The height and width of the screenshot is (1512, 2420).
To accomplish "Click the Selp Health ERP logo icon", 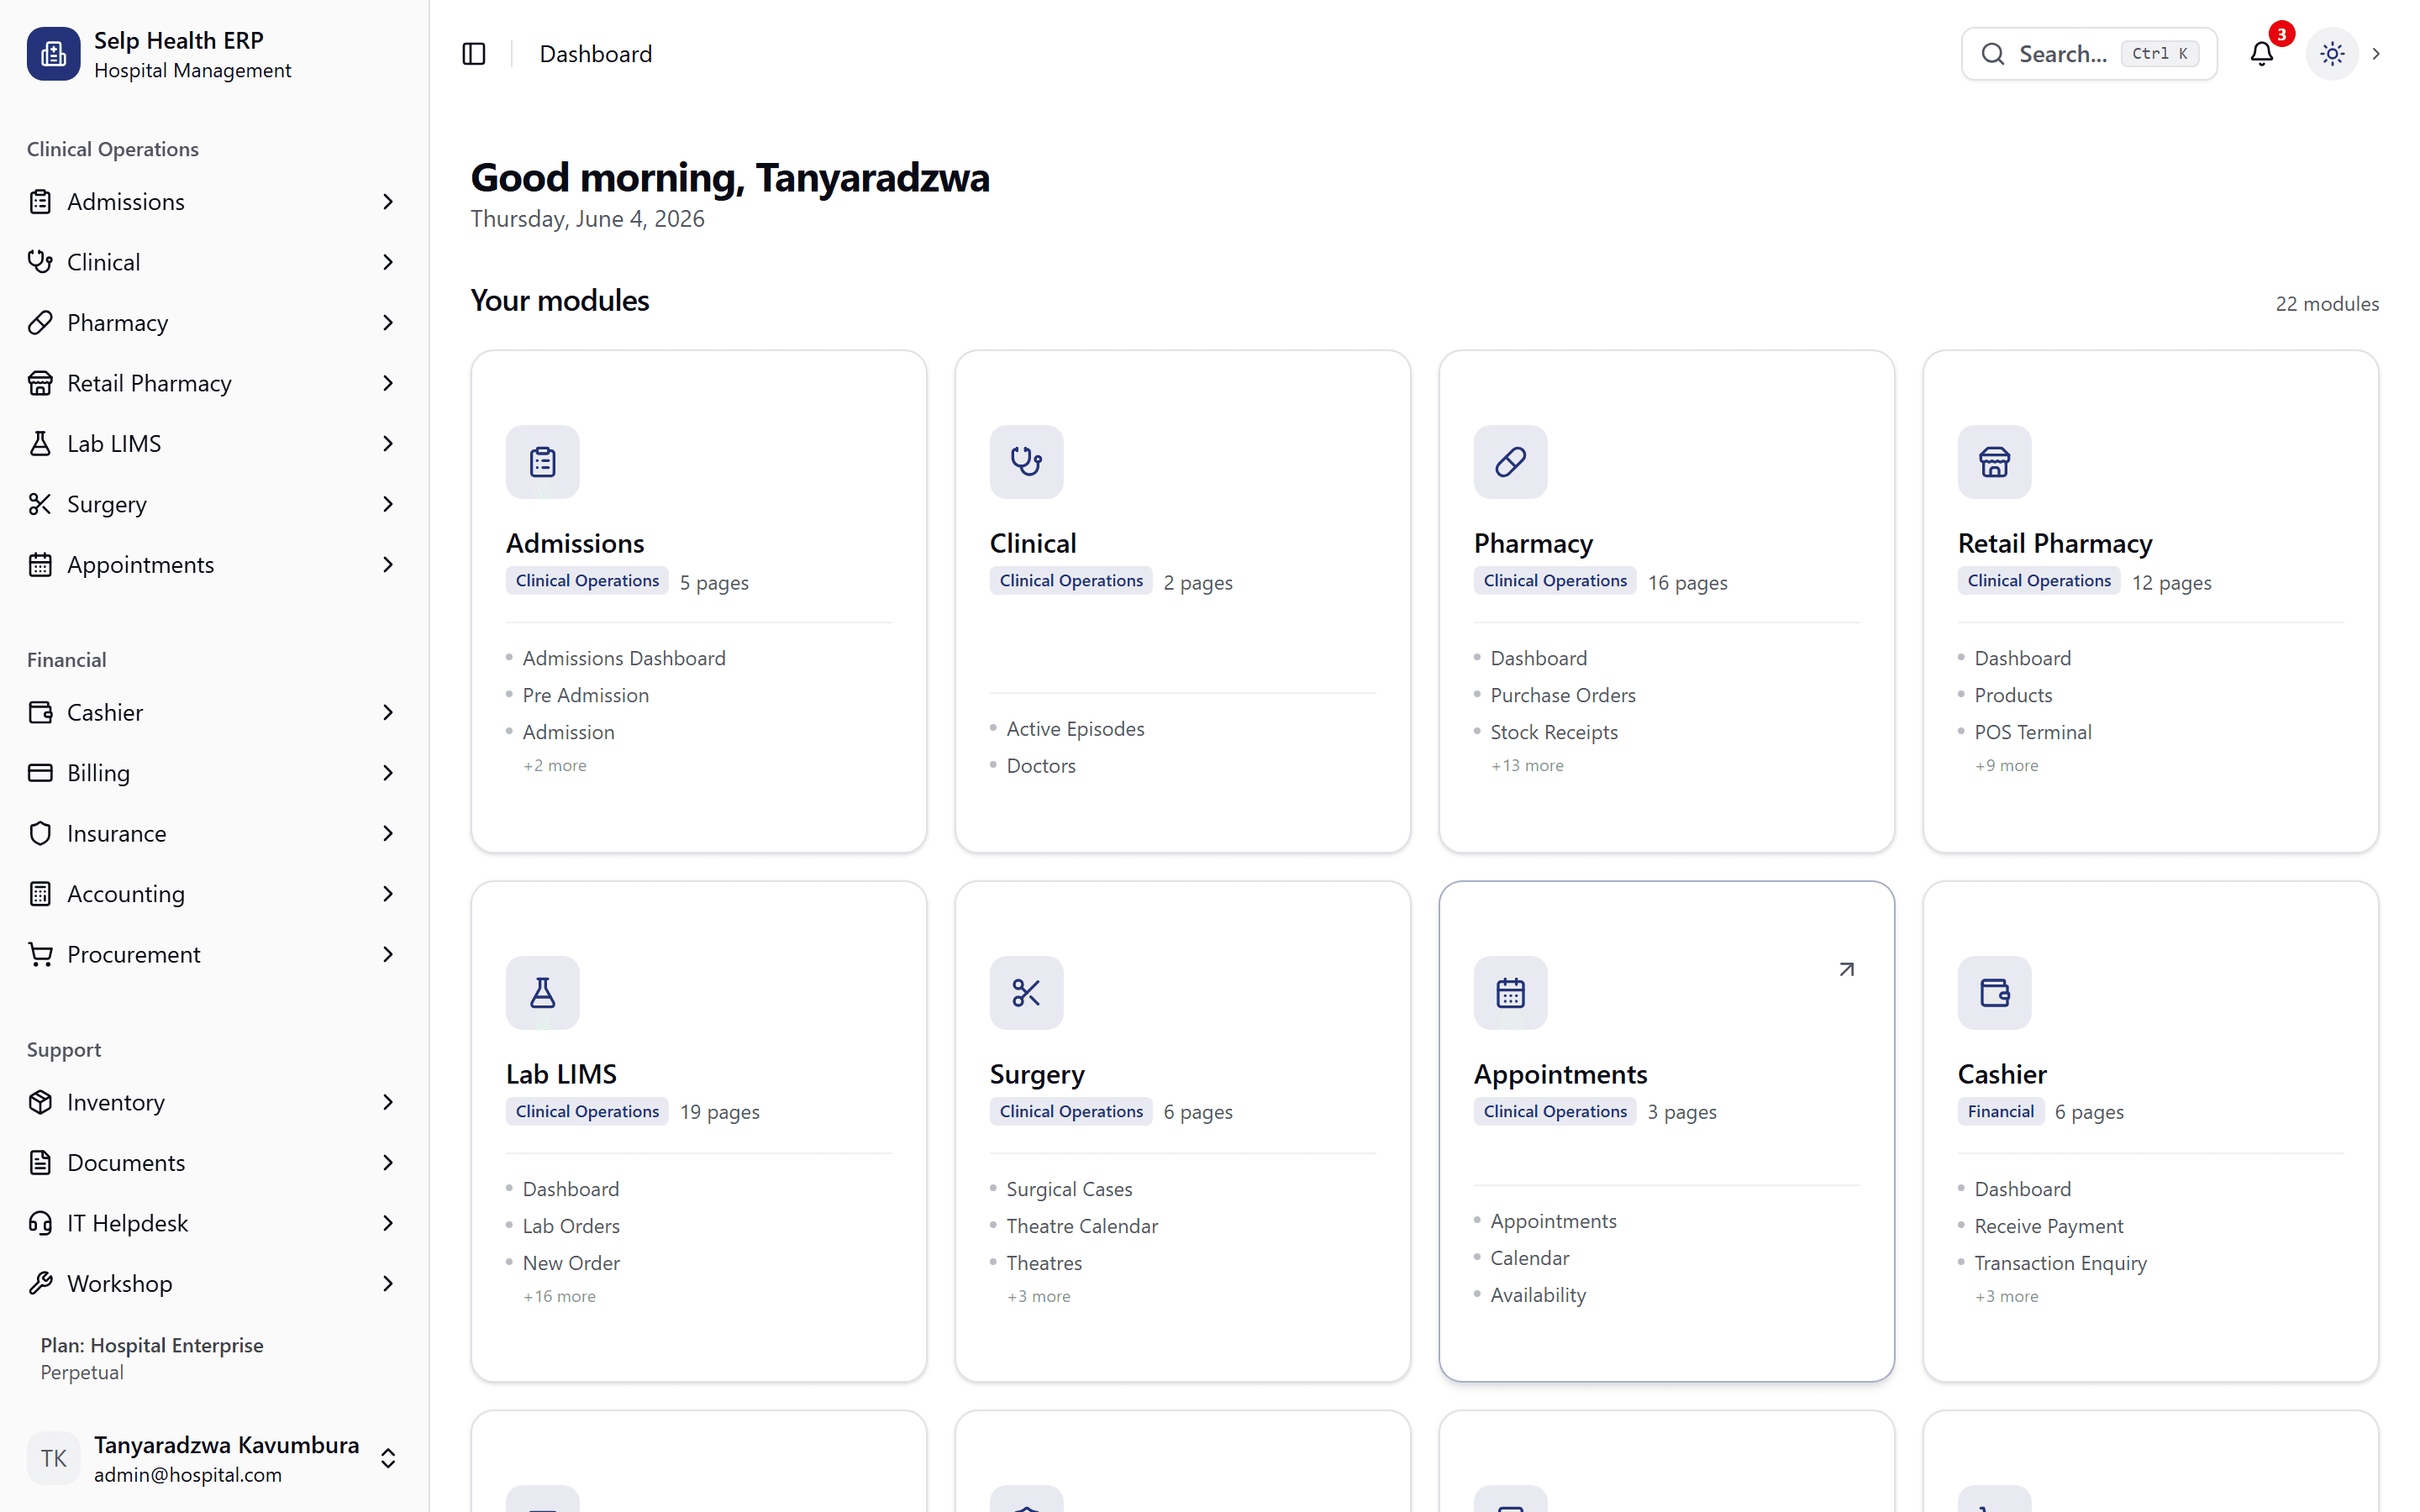I will point(53,54).
